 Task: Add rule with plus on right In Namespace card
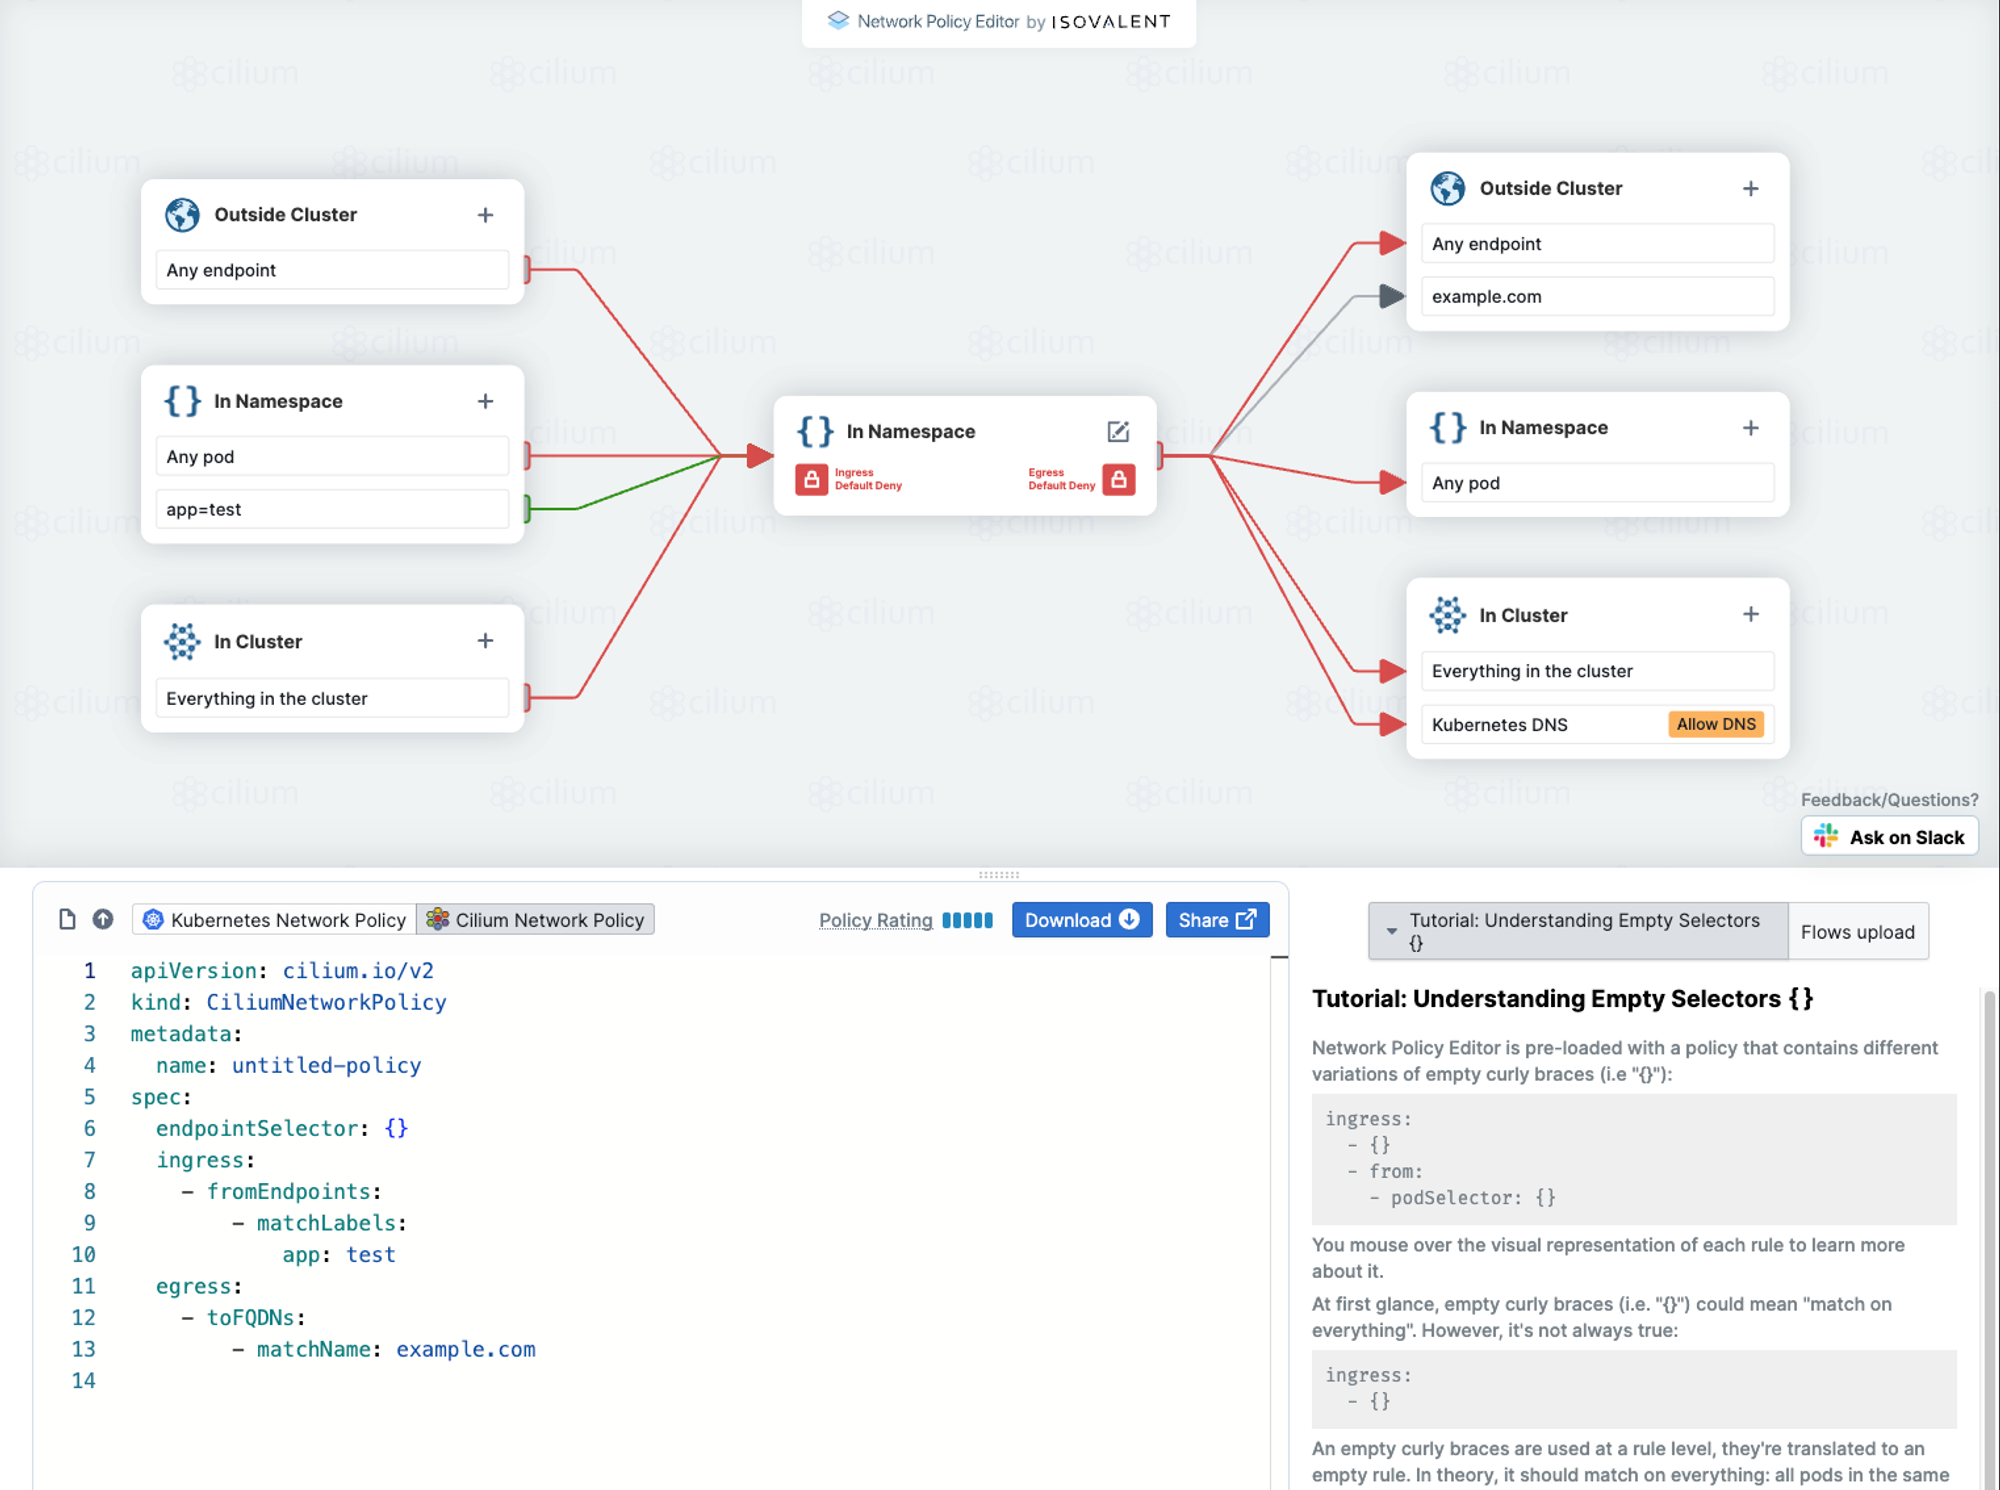tap(1750, 428)
